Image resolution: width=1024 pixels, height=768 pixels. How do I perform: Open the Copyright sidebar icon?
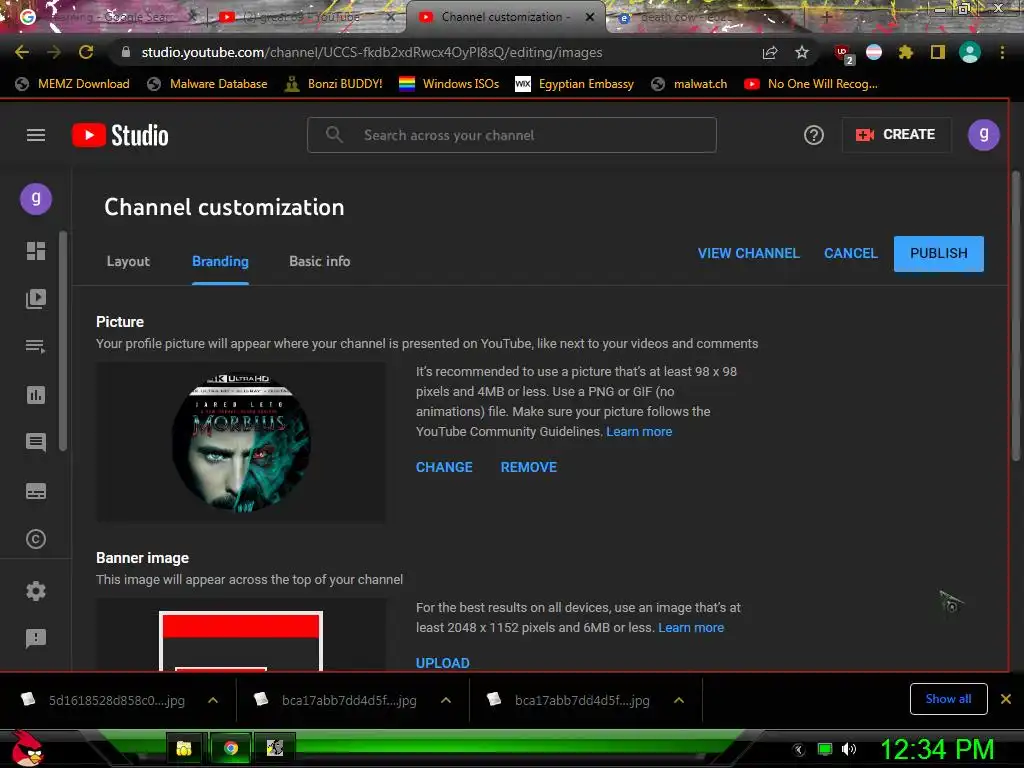click(x=36, y=539)
